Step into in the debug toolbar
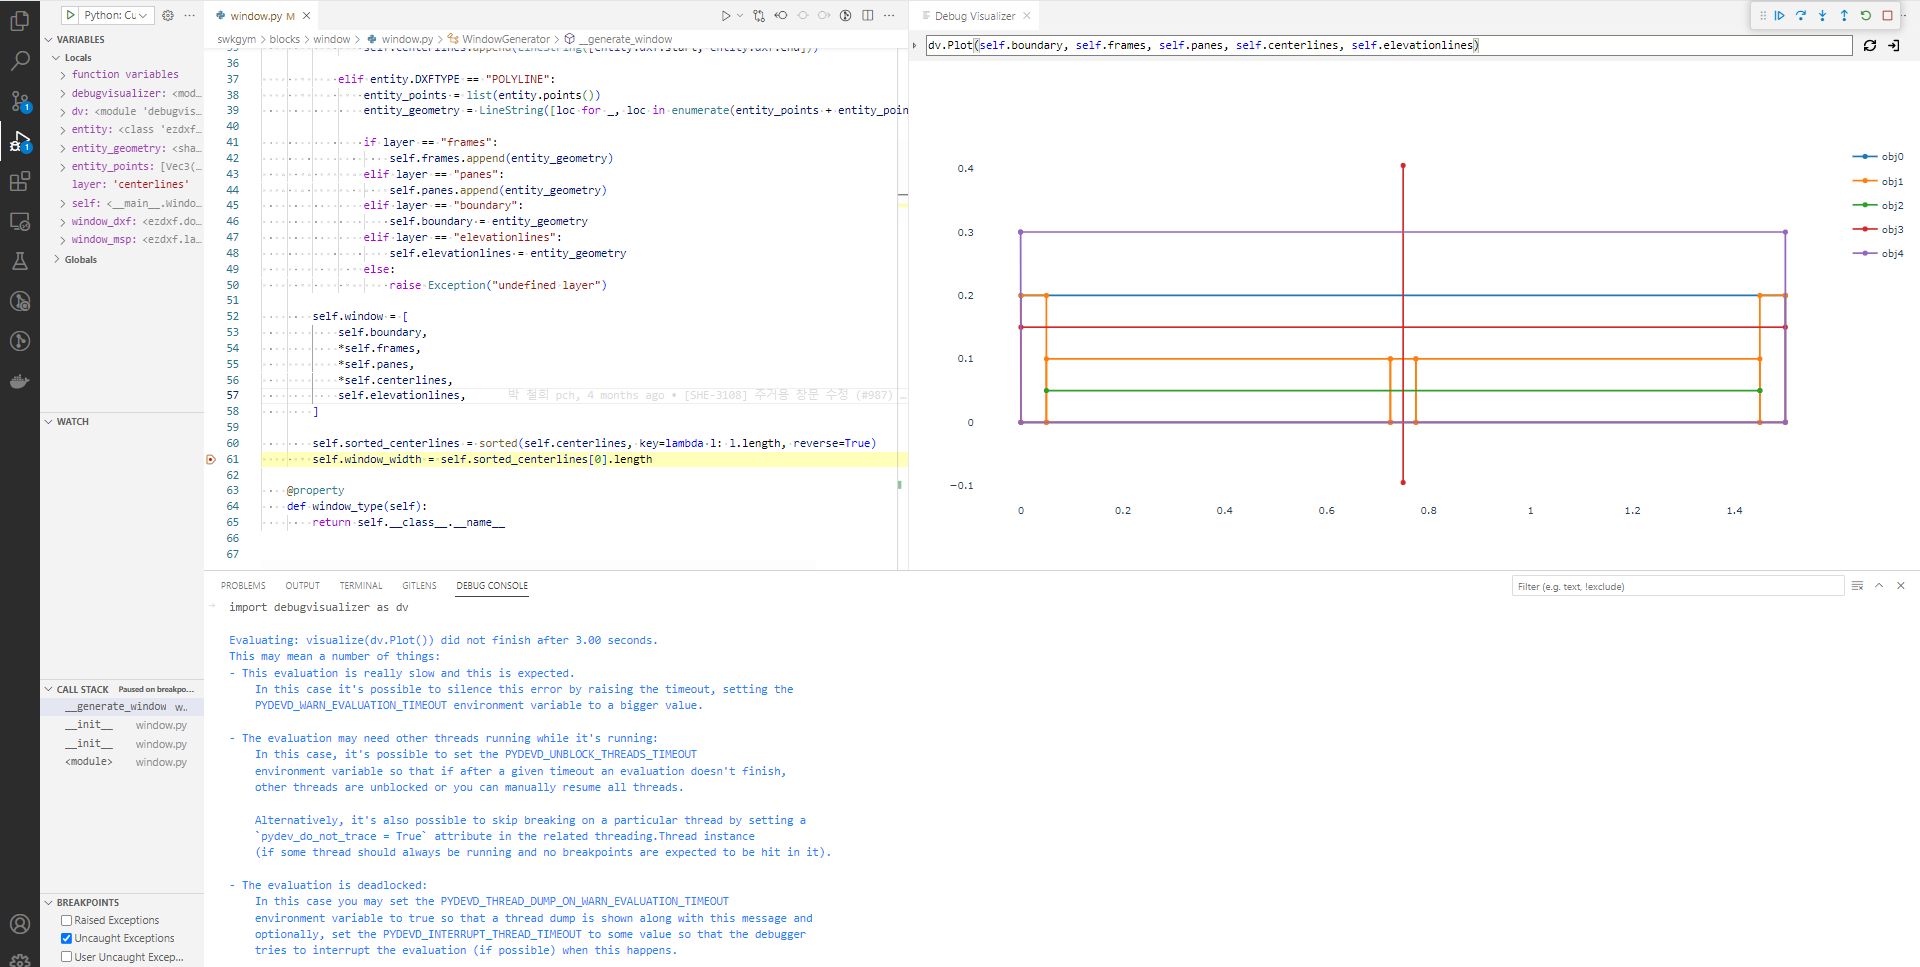 (1822, 15)
